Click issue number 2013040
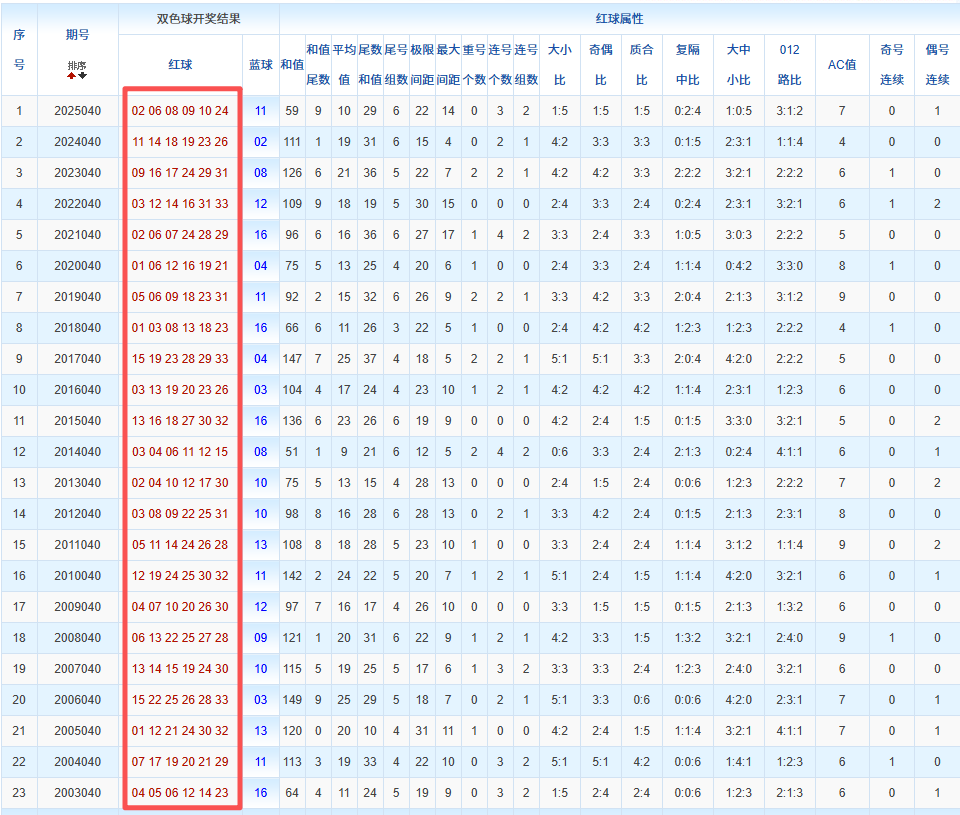960x815 pixels. click(77, 483)
